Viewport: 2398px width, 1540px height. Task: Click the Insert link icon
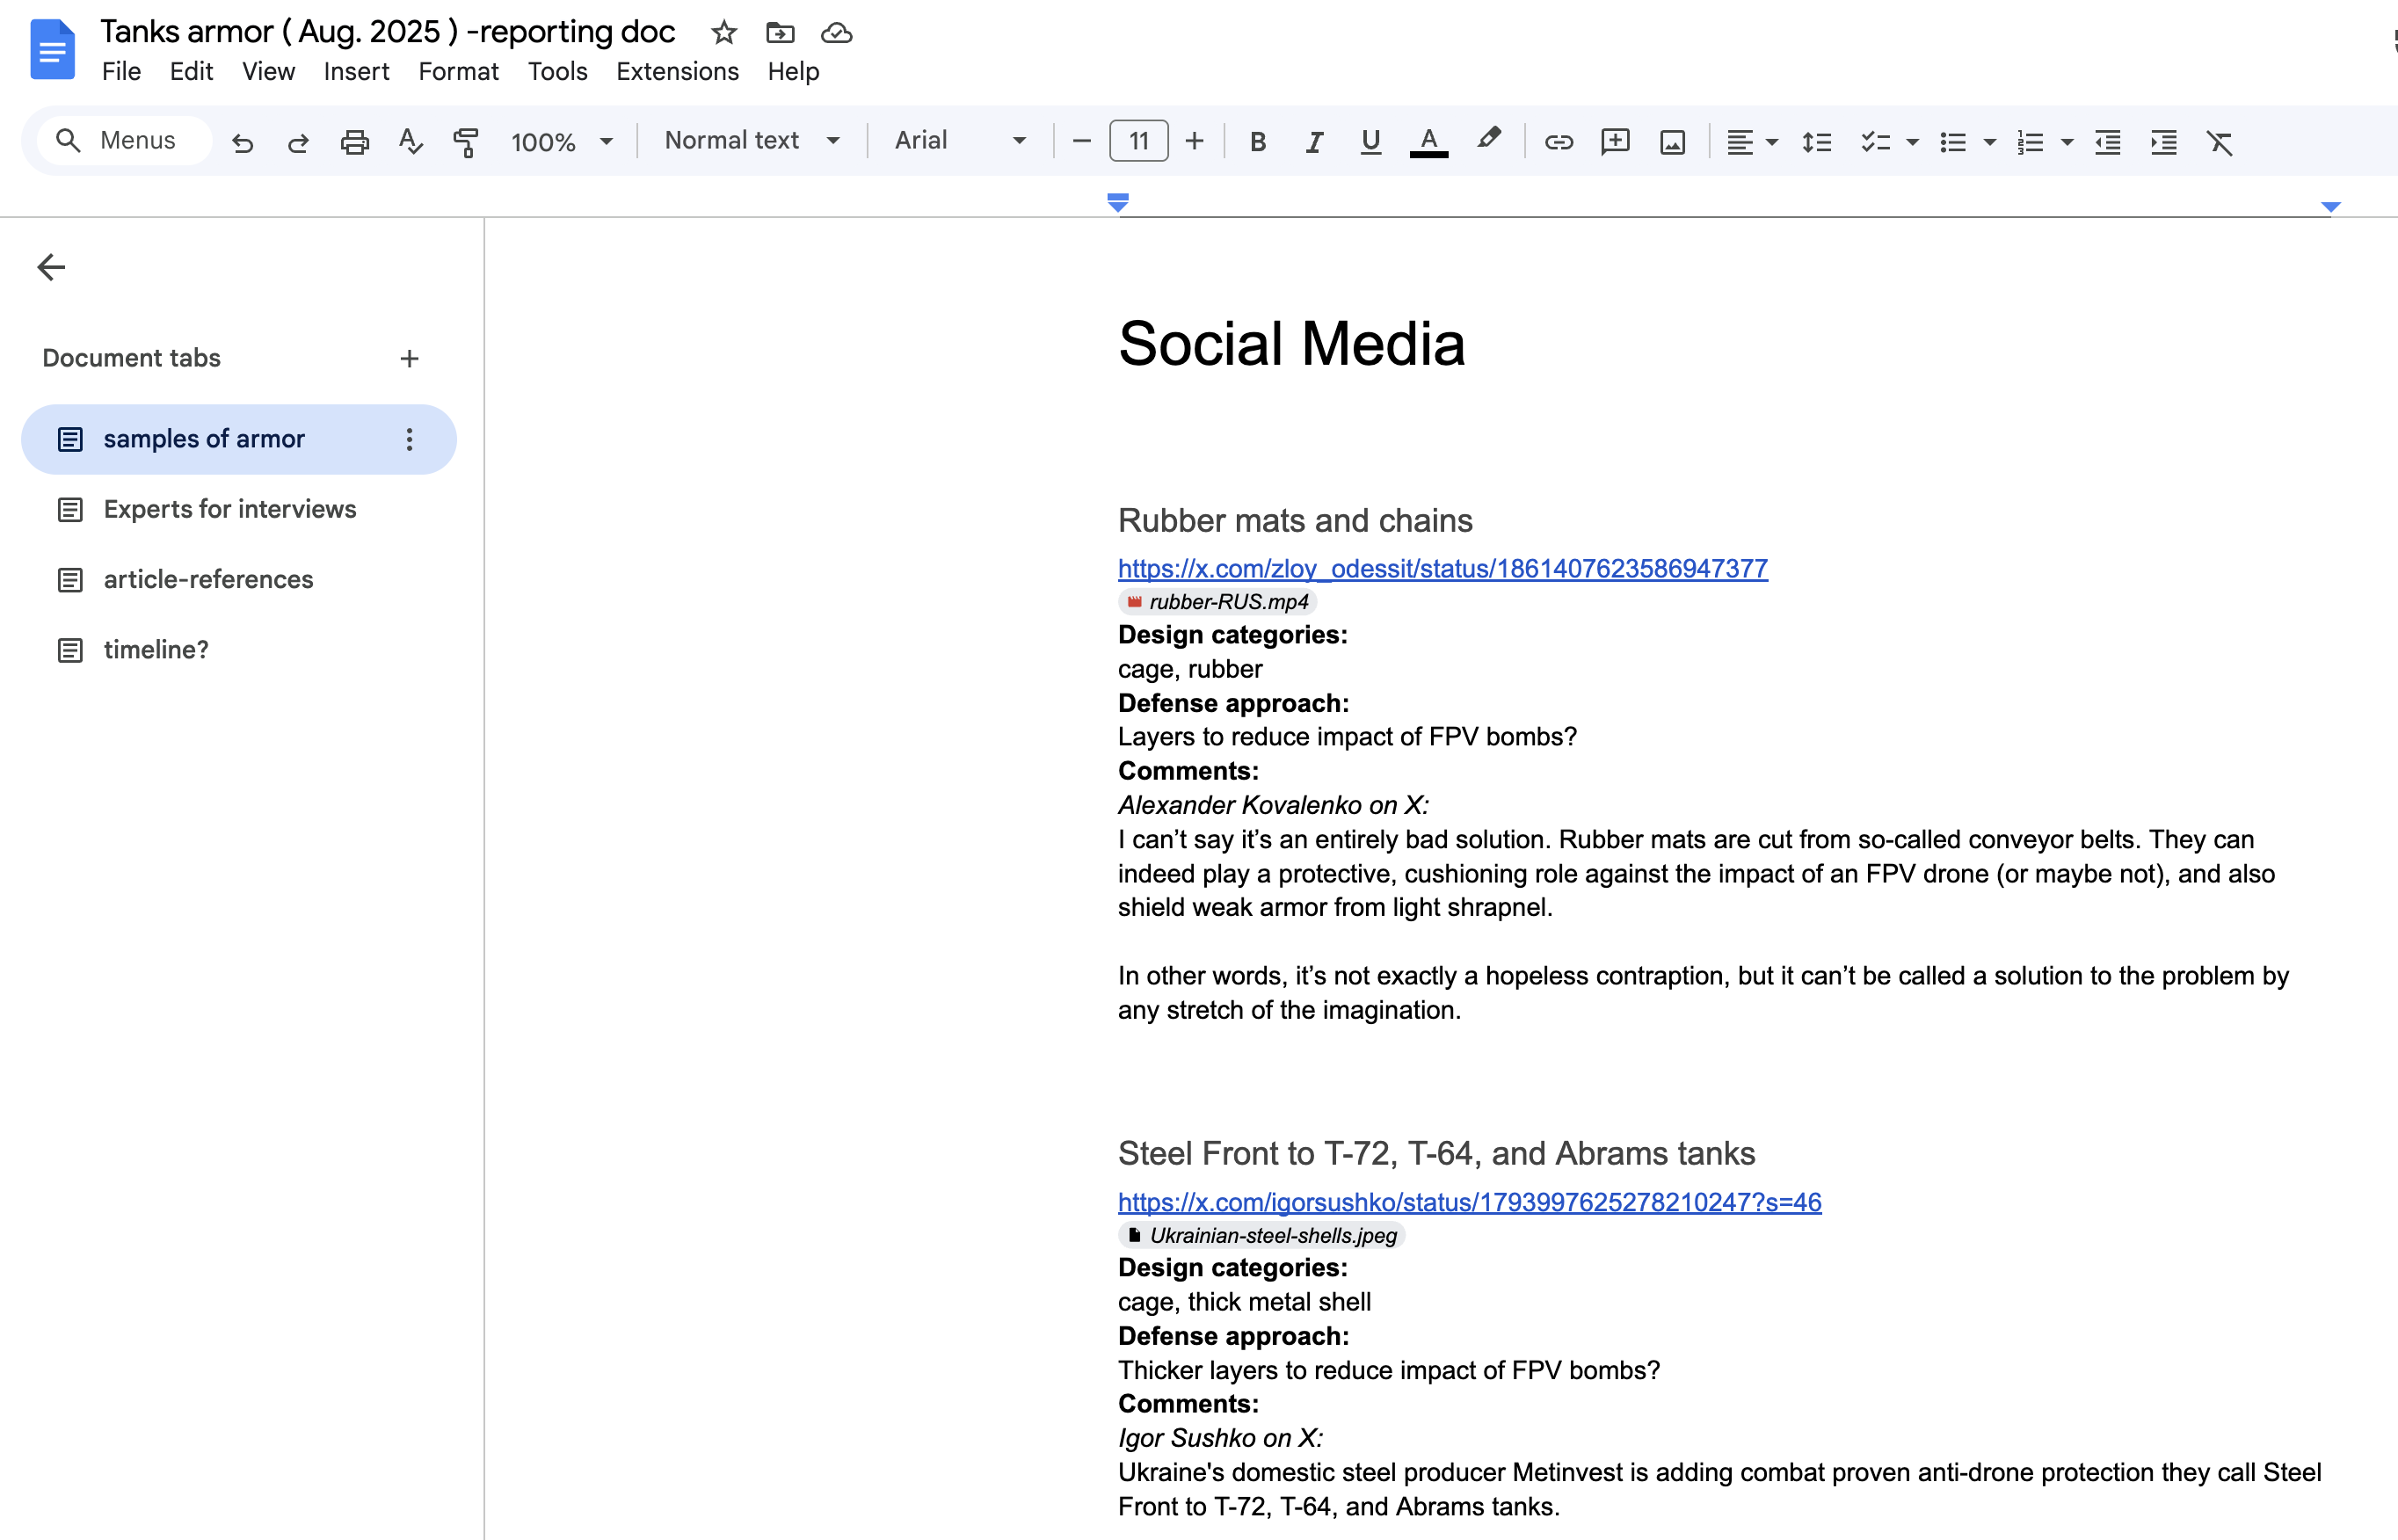(x=1558, y=142)
